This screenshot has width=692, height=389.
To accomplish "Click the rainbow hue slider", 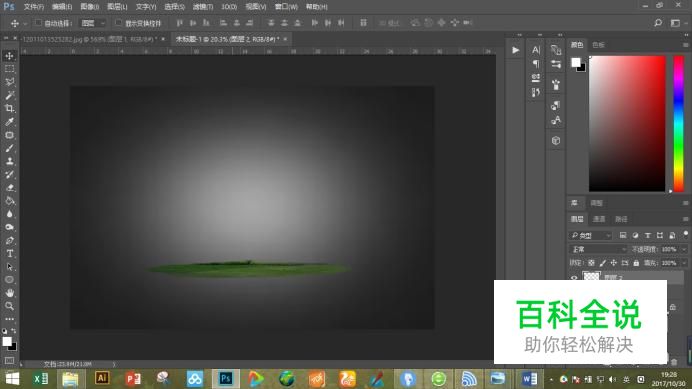I will (x=678, y=124).
